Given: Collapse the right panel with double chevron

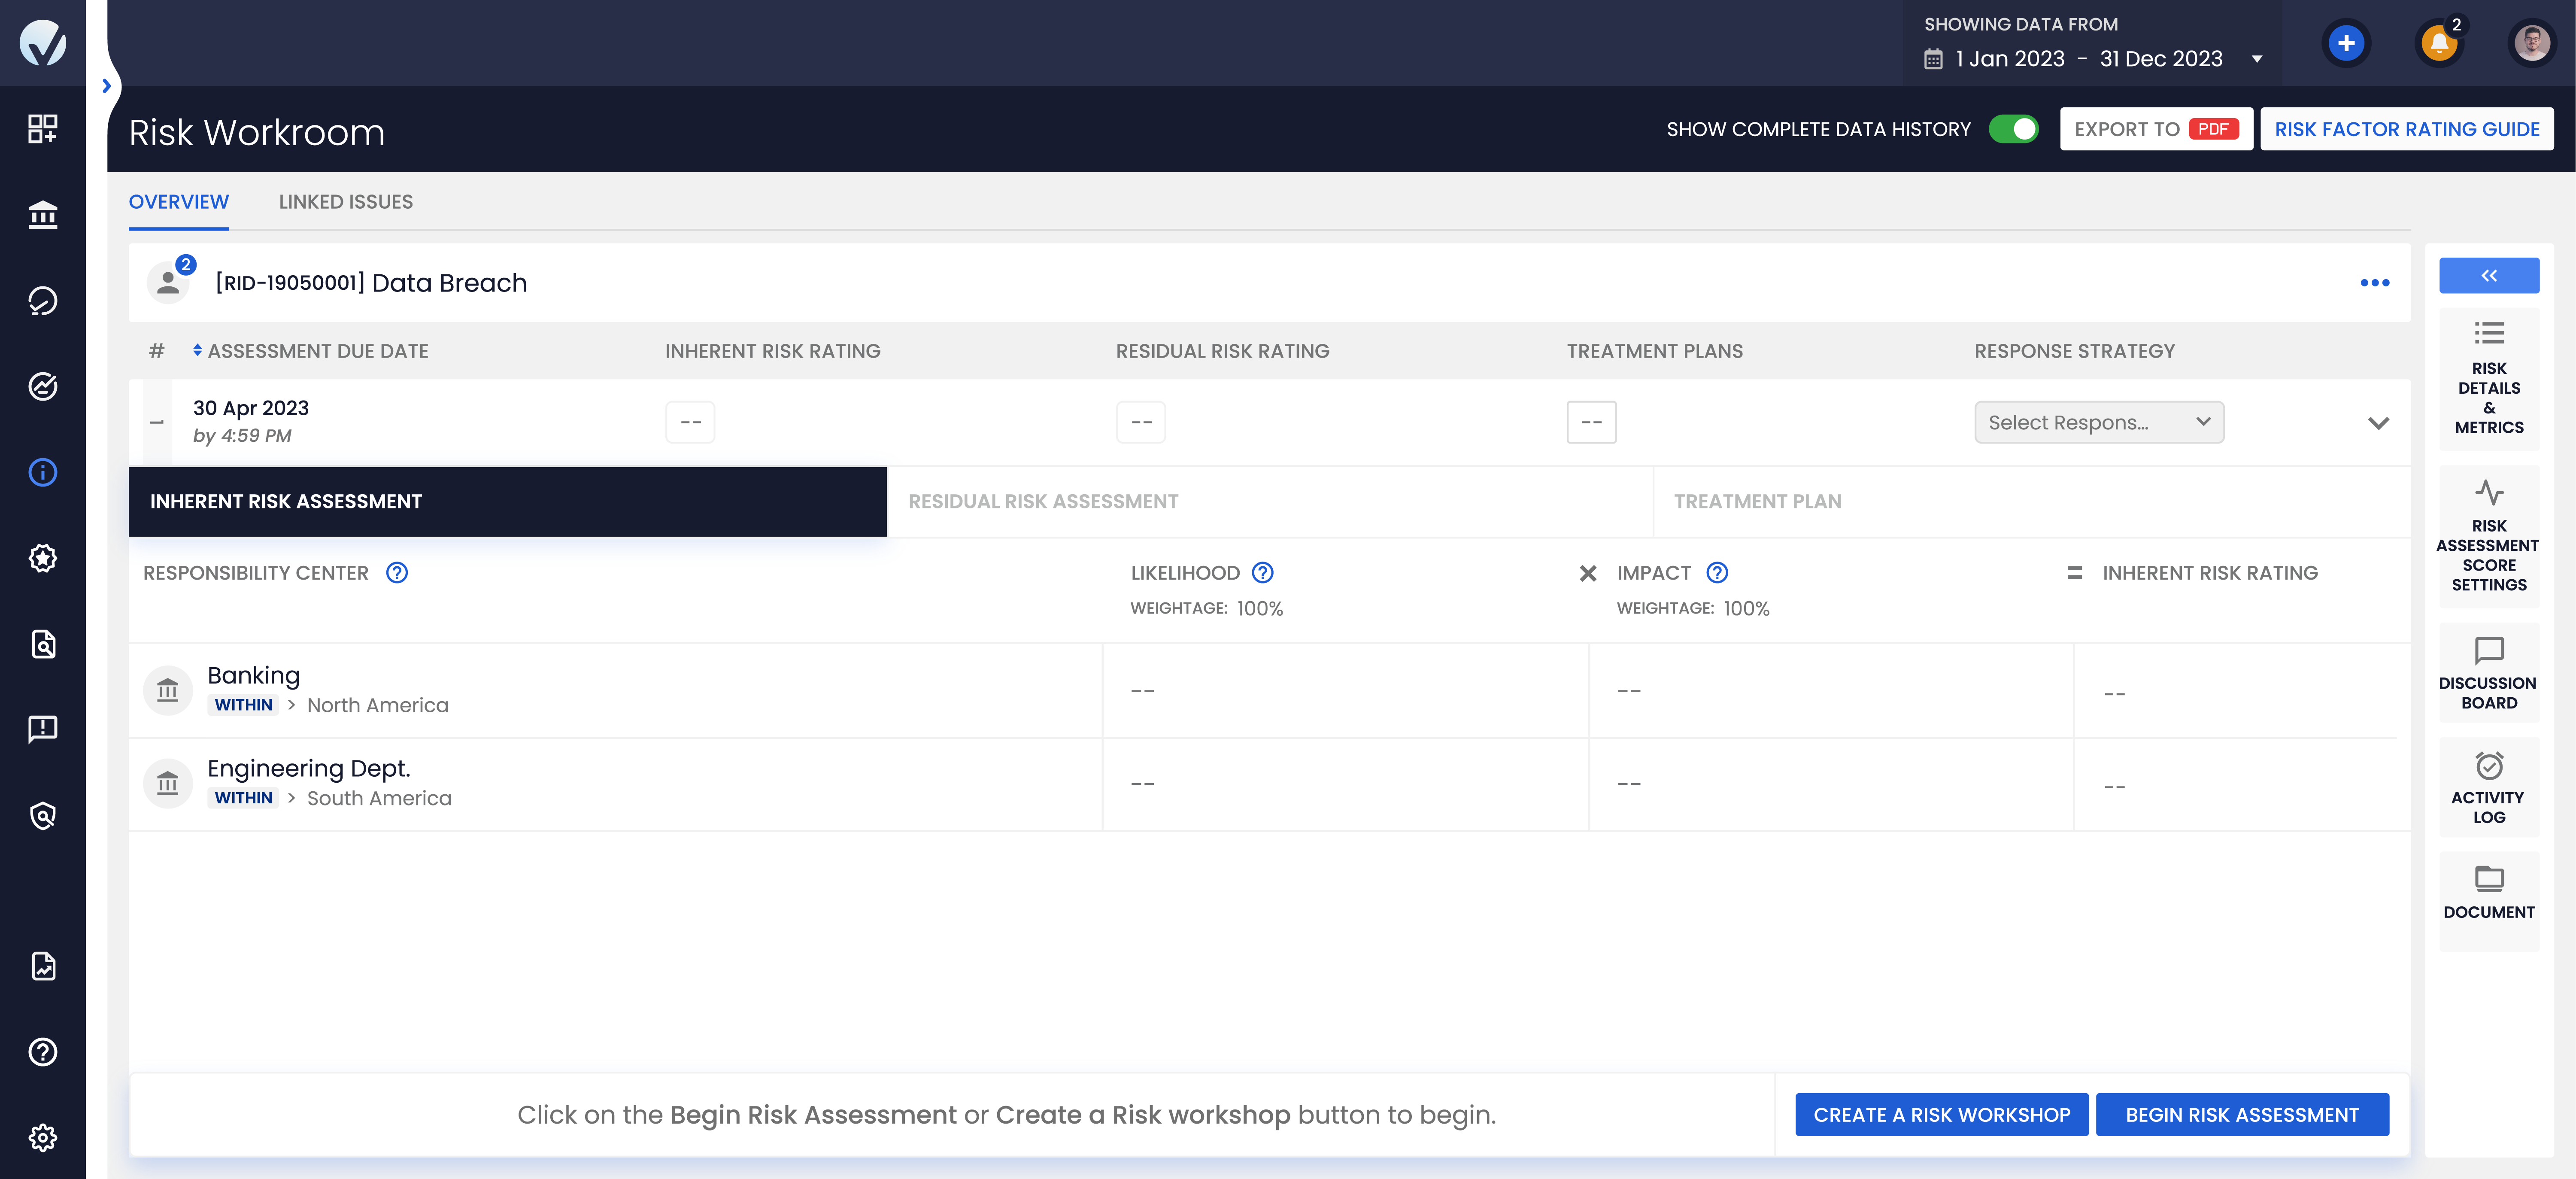Looking at the screenshot, I should pyautogui.click(x=2489, y=275).
